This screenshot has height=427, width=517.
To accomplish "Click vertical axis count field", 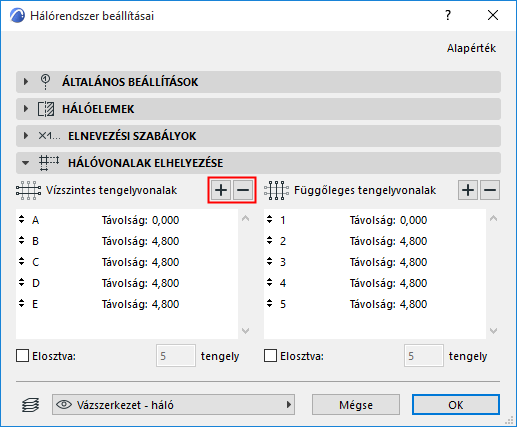I will [424, 356].
